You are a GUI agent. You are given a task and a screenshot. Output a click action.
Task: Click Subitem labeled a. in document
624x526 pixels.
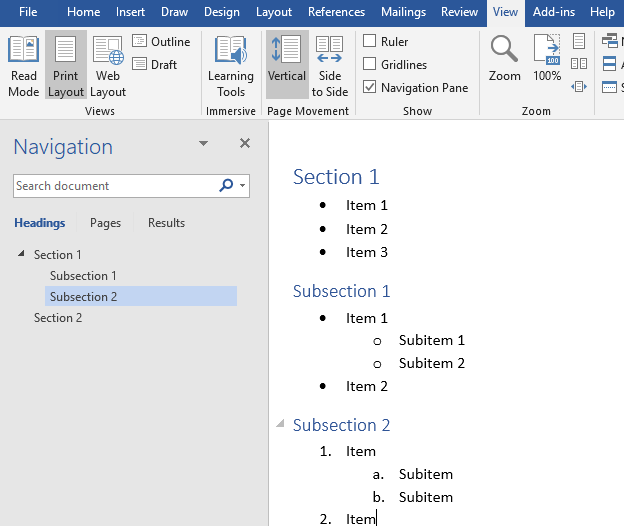click(426, 474)
